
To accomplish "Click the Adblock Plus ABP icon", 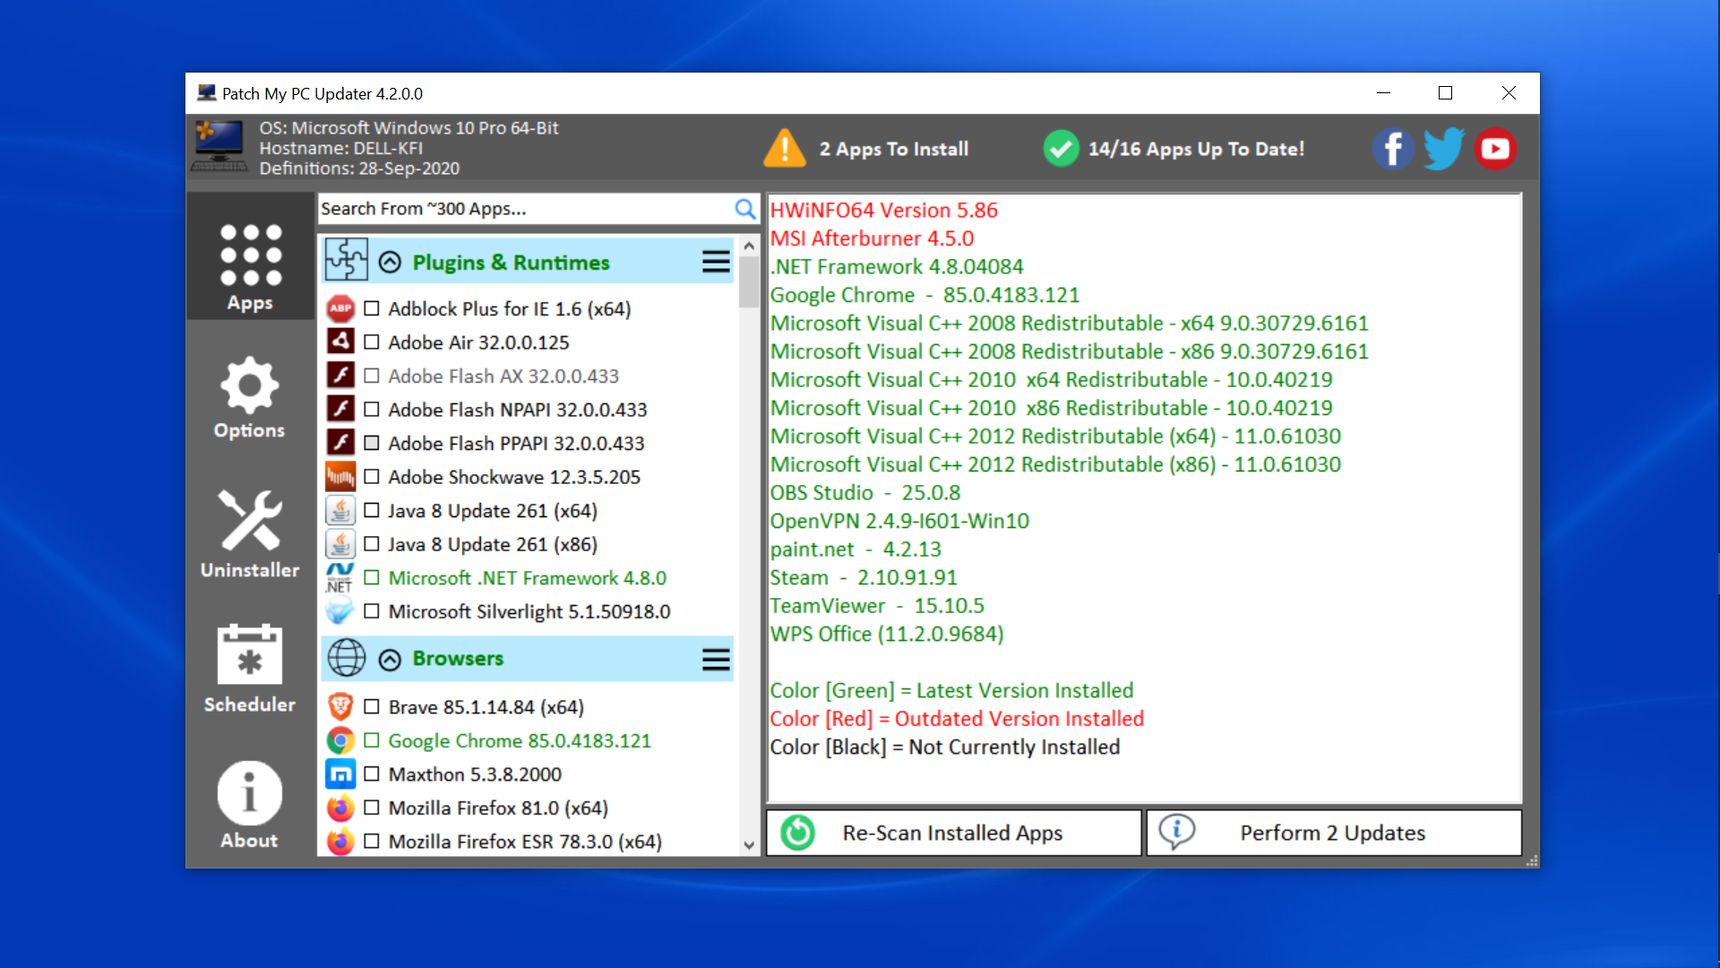I will (x=340, y=308).
